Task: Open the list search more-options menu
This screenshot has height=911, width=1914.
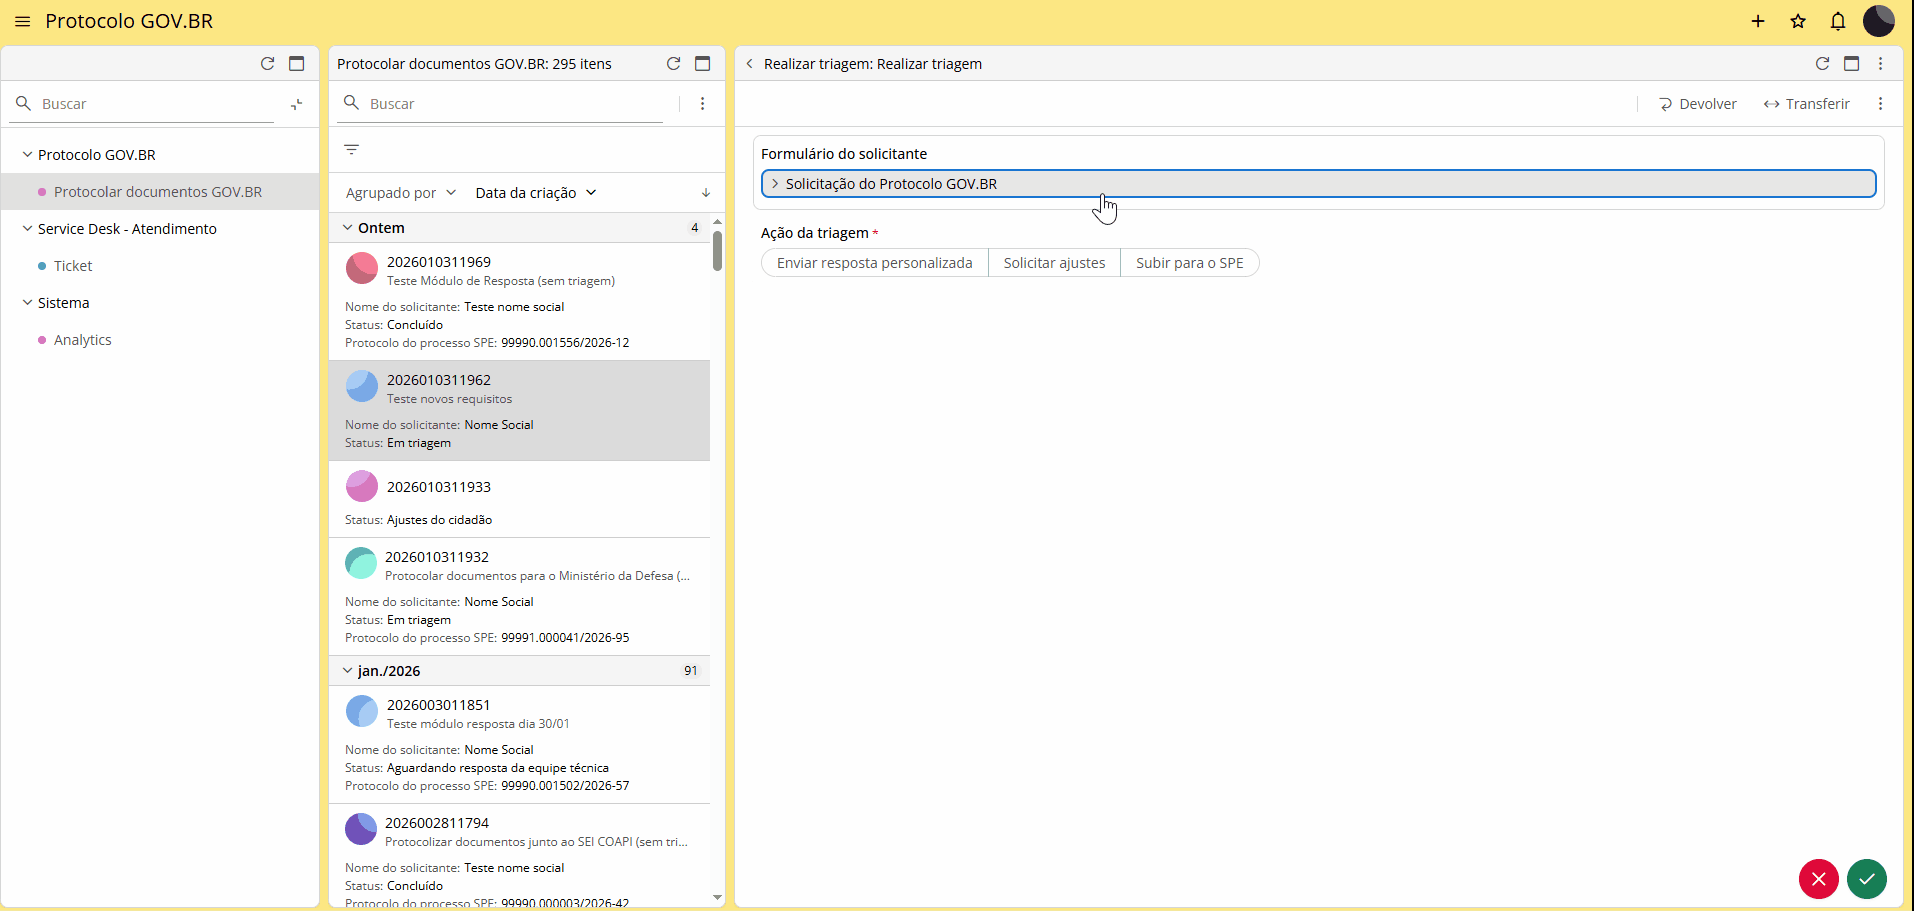Action: coord(702,104)
